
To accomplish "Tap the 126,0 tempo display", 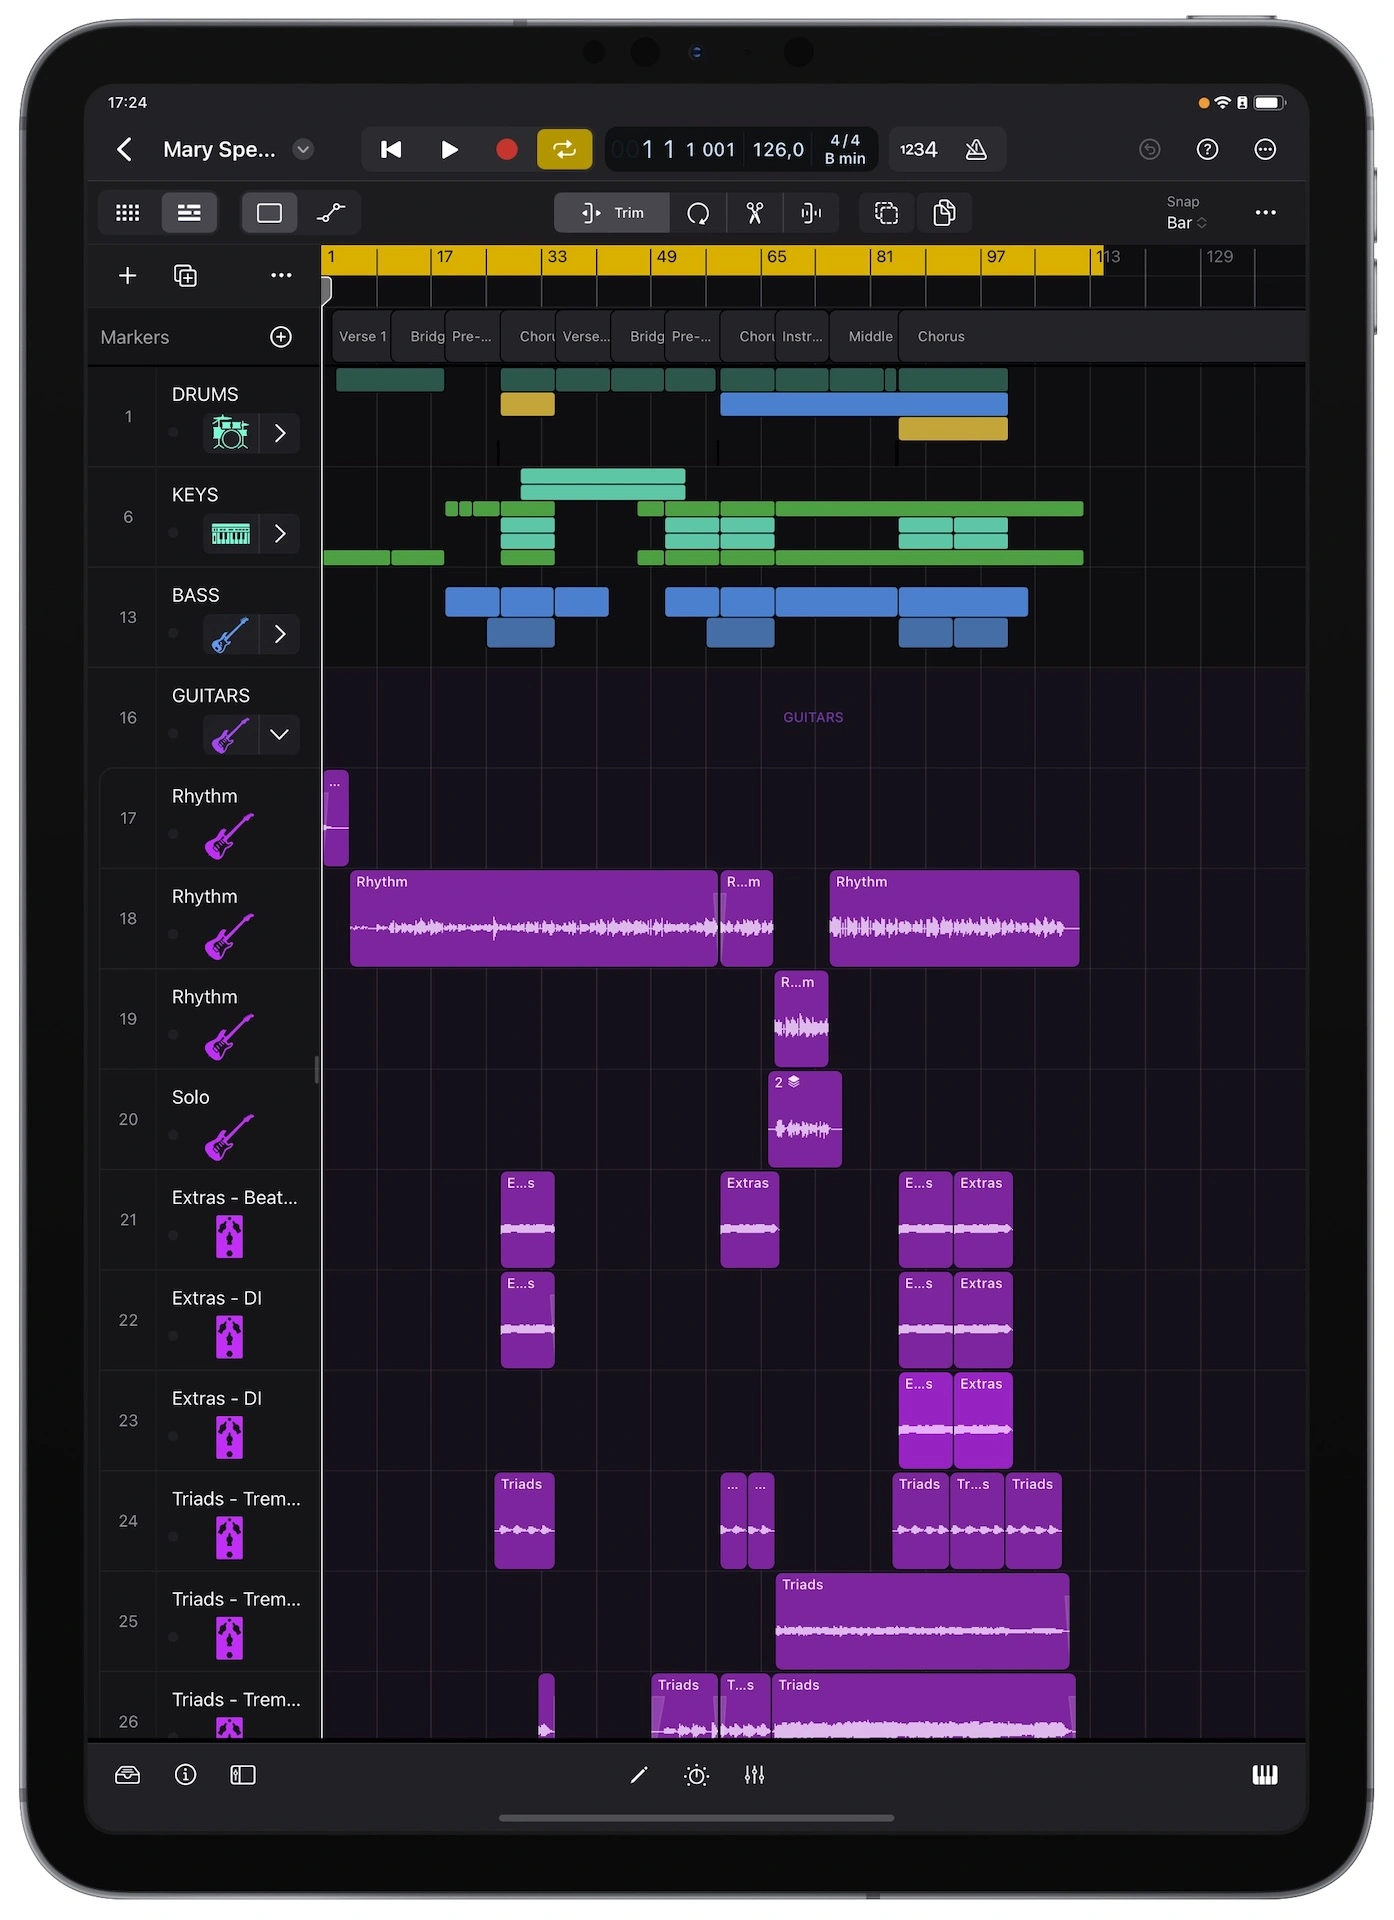I will pos(778,150).
